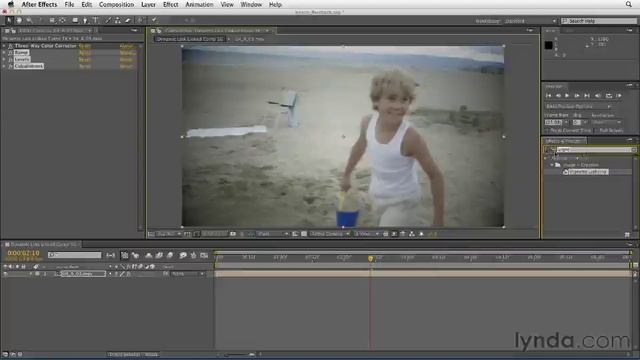Open the Composition menu
640x360 pixels.
(x=116, y=4)
